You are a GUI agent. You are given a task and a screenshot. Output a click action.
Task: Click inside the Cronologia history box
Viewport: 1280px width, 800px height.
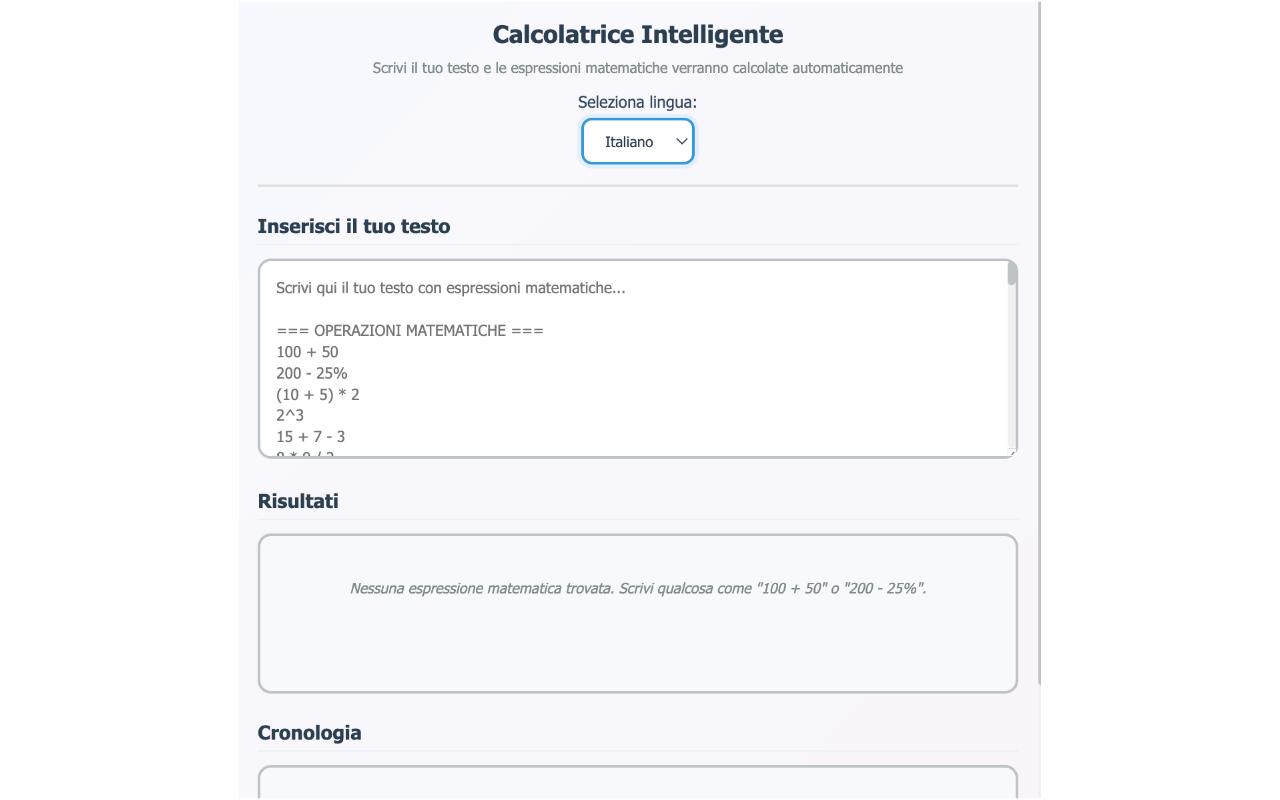pos(638,783)
